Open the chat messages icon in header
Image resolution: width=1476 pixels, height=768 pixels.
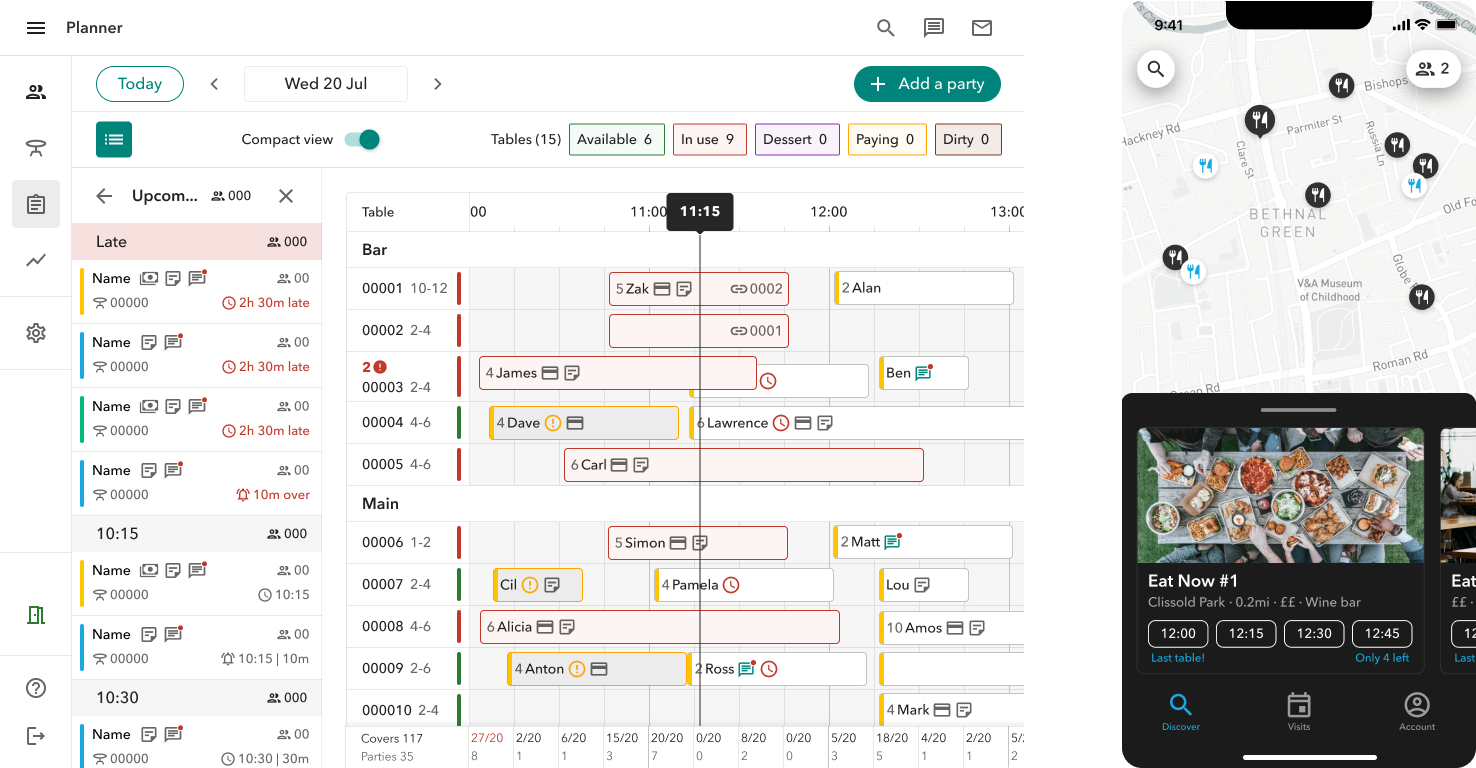934,28
